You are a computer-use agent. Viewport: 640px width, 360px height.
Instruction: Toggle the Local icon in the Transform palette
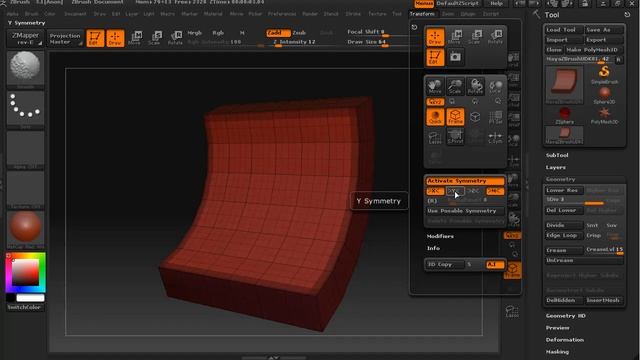click(x=495, y=86)
